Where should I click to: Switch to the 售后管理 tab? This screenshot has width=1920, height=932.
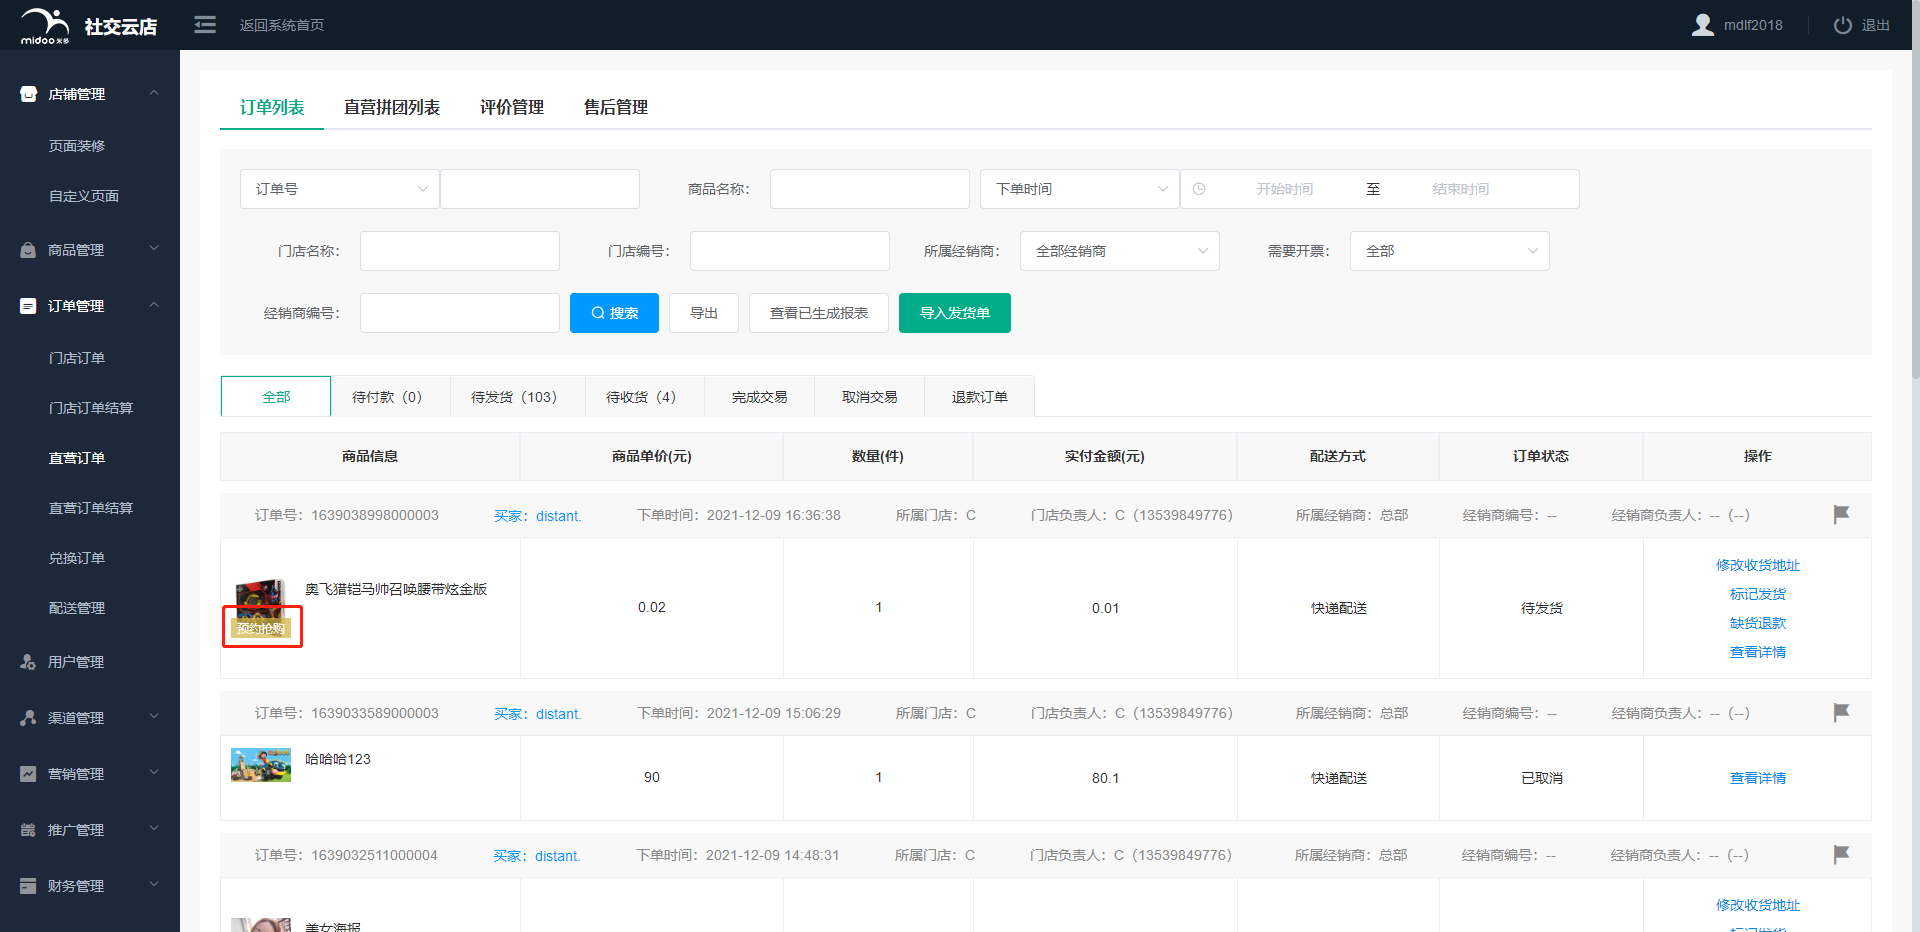[616, 107]
